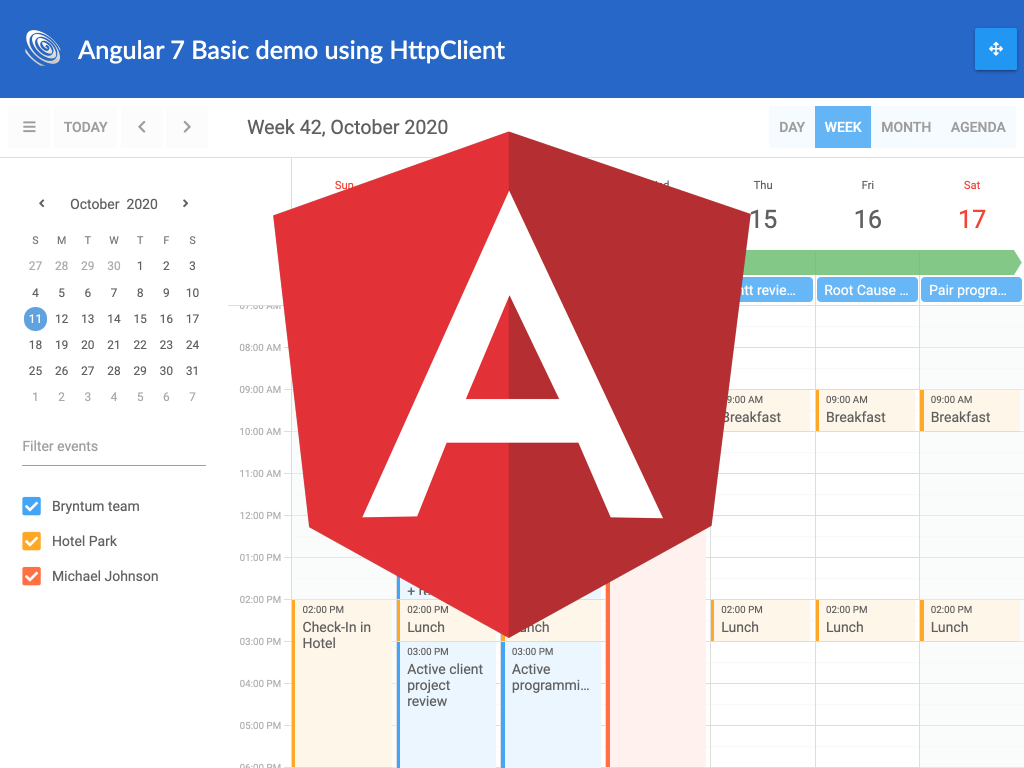
Task: Select October 8 in mini calendar
Action: [x=140, y=293]
